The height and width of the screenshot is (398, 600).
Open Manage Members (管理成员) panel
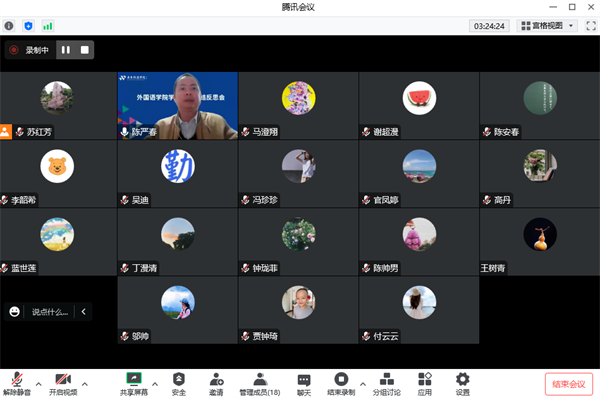(260, 384)
